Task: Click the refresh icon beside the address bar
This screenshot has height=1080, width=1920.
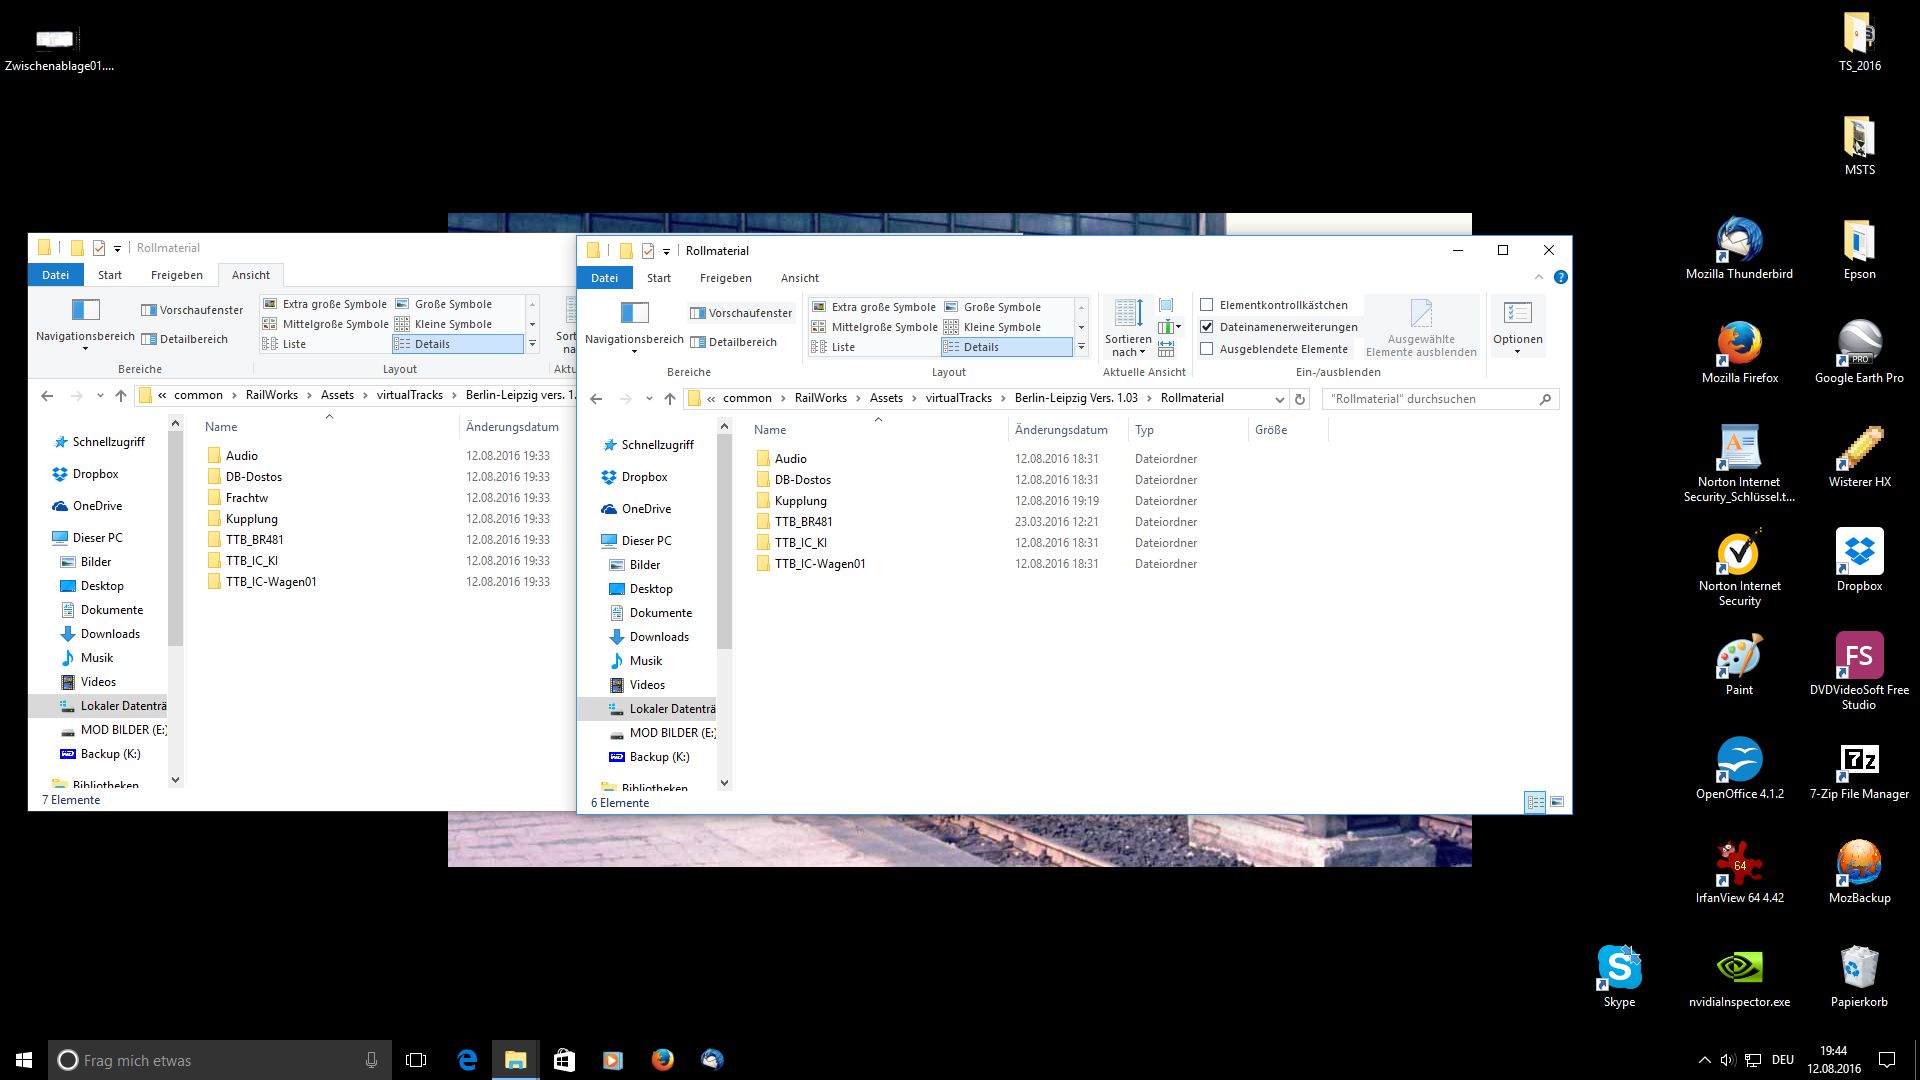Action: click(1300, 399)
